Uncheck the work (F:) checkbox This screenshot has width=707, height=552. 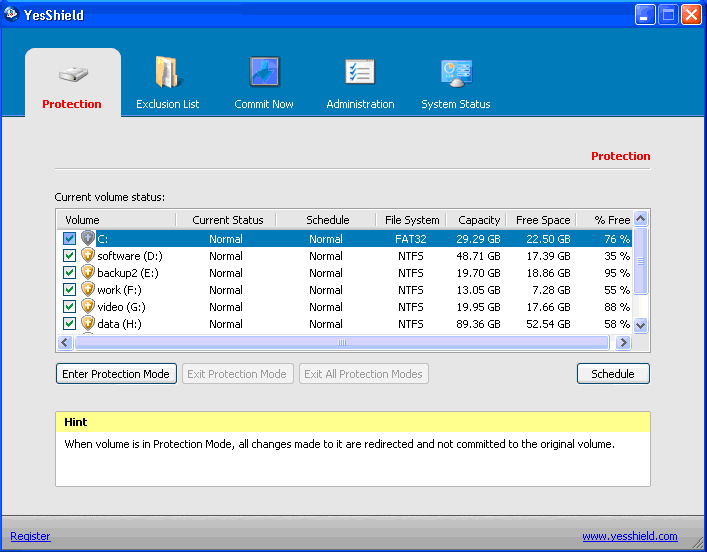point(69,290)
